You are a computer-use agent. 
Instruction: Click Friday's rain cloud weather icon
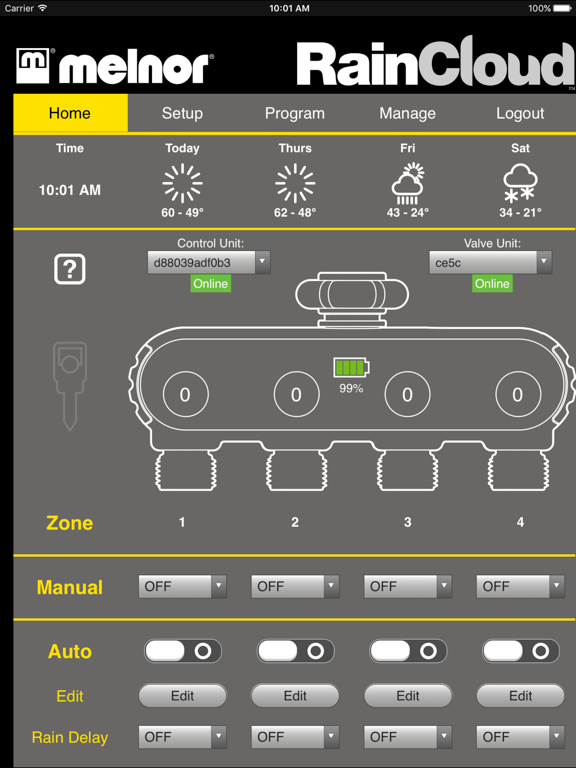[408, 183]
